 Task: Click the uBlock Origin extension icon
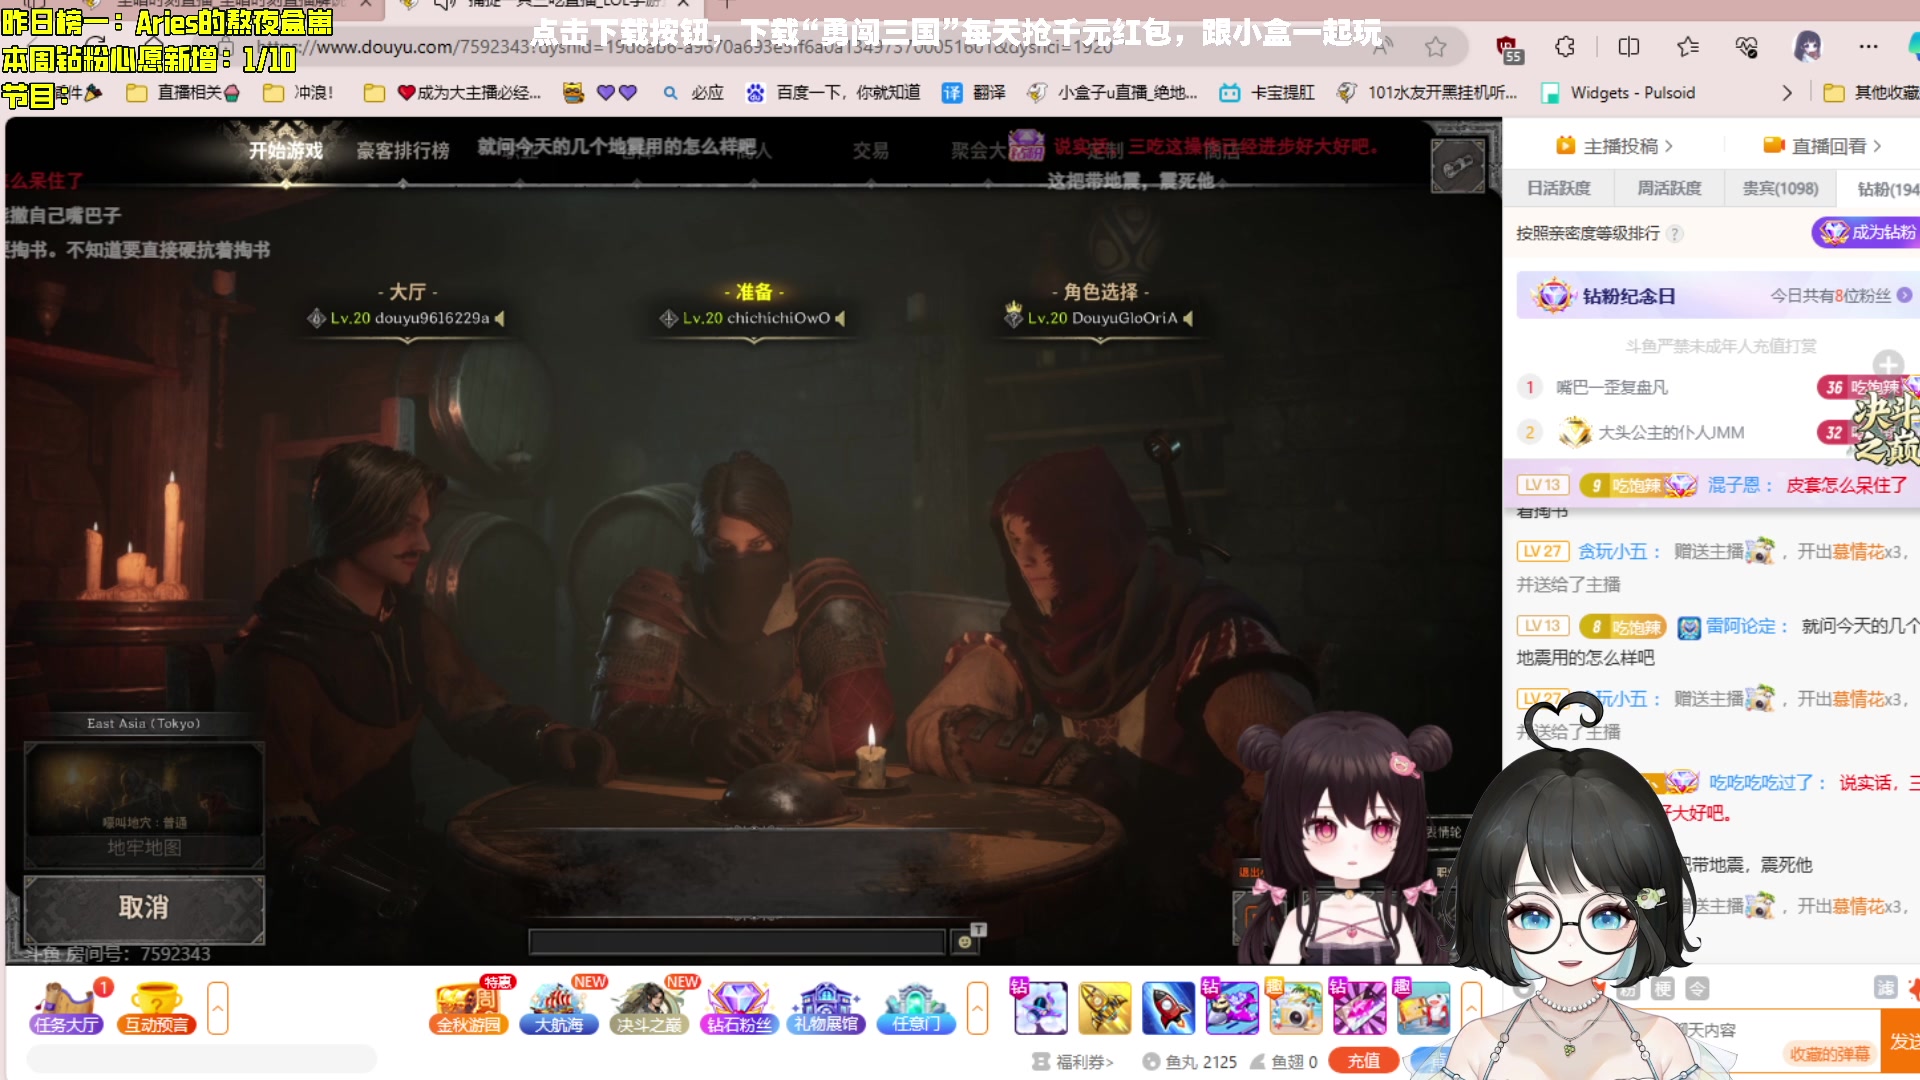1507,47
